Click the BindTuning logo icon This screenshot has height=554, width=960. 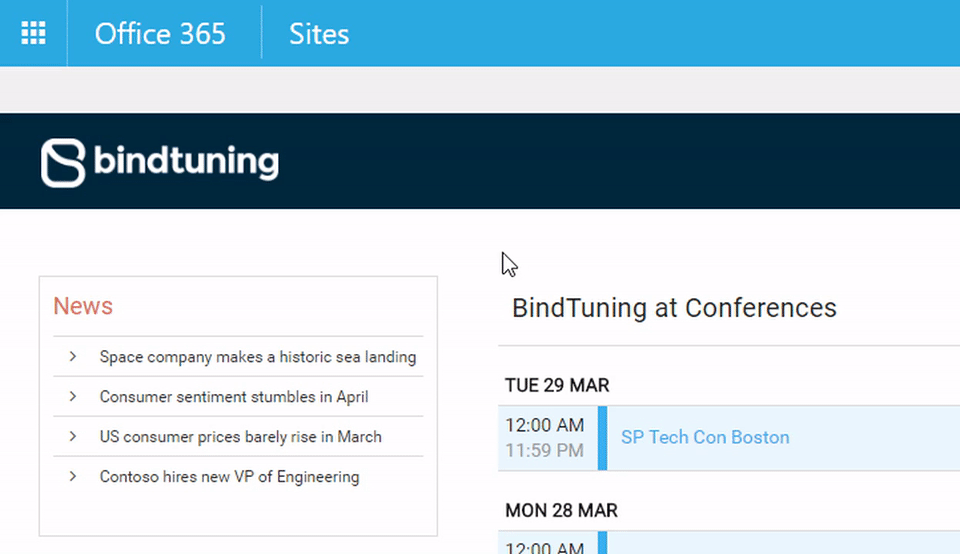63,162
